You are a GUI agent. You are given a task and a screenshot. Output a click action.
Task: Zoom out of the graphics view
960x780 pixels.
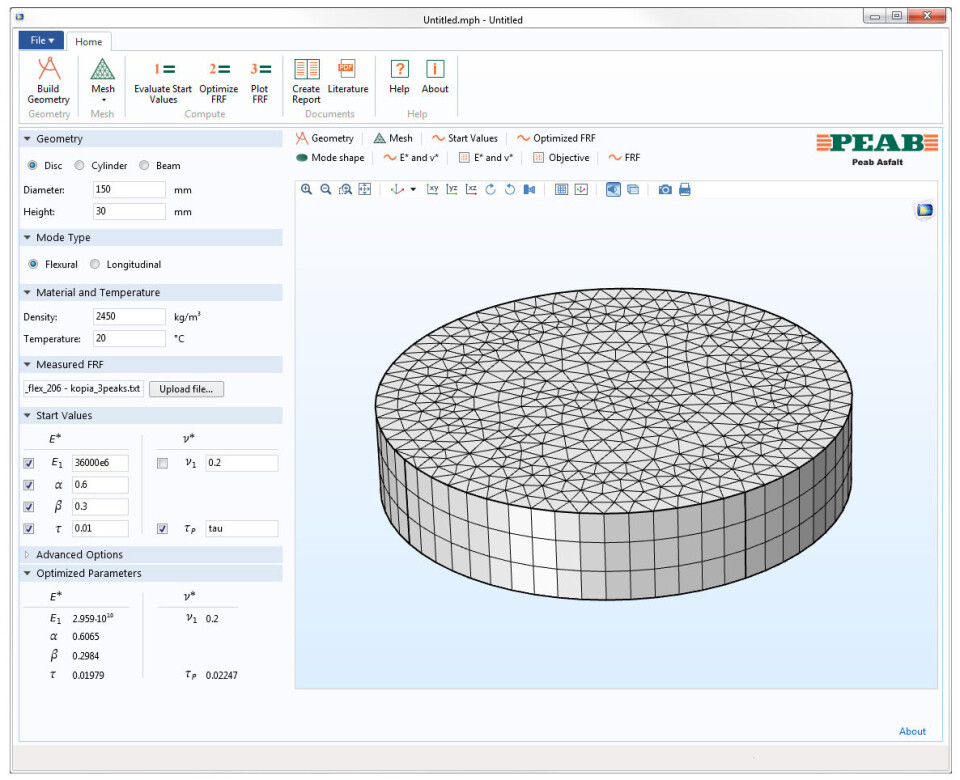[x=326, y=190]
